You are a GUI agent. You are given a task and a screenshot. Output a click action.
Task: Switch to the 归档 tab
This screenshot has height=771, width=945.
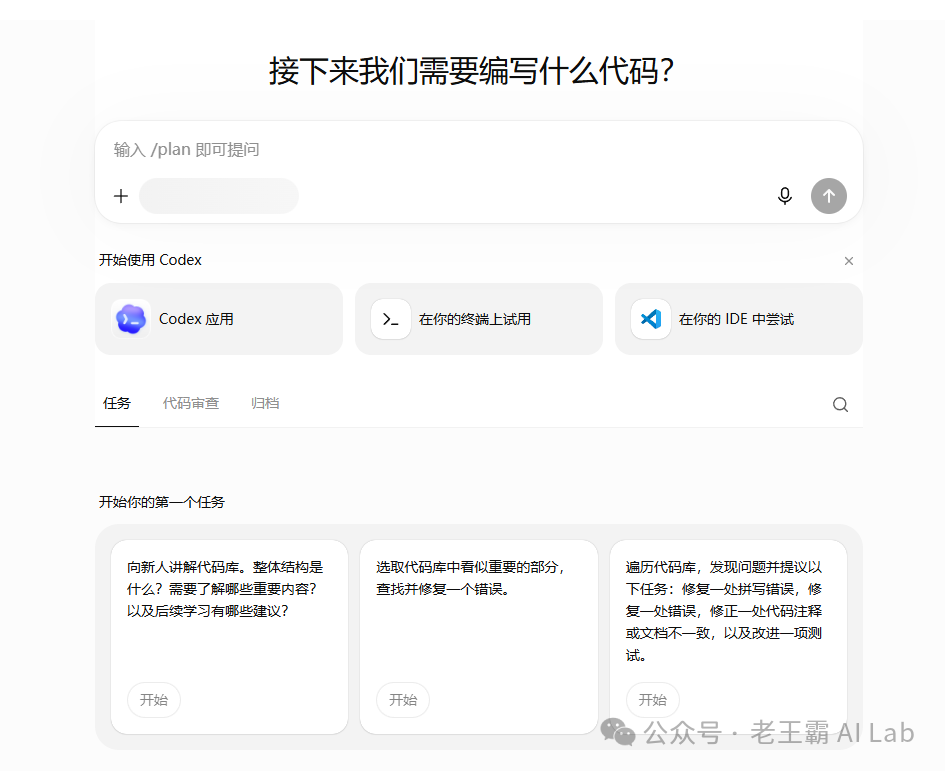[265, 403]
